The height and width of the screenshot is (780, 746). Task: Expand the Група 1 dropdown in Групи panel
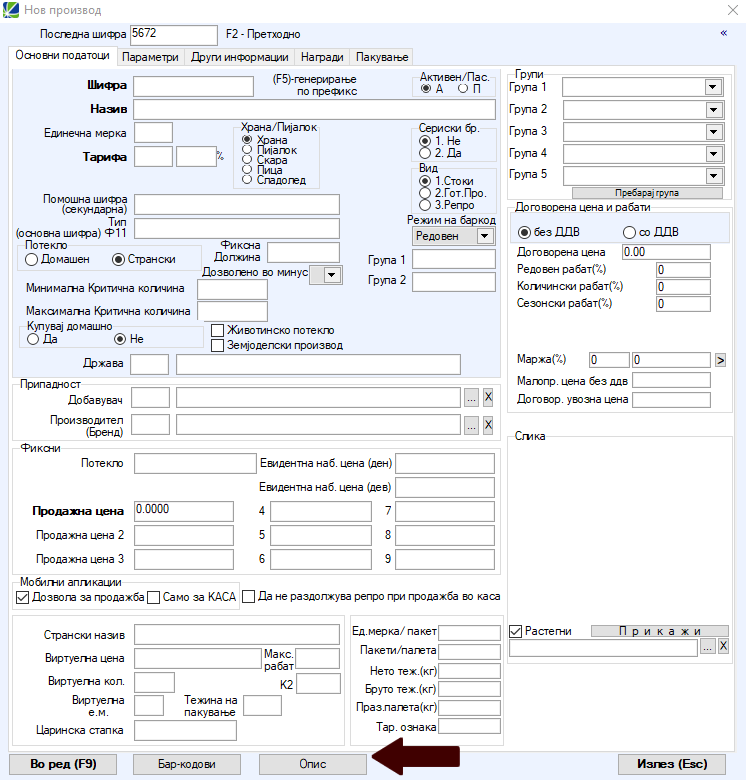(713, 88)
